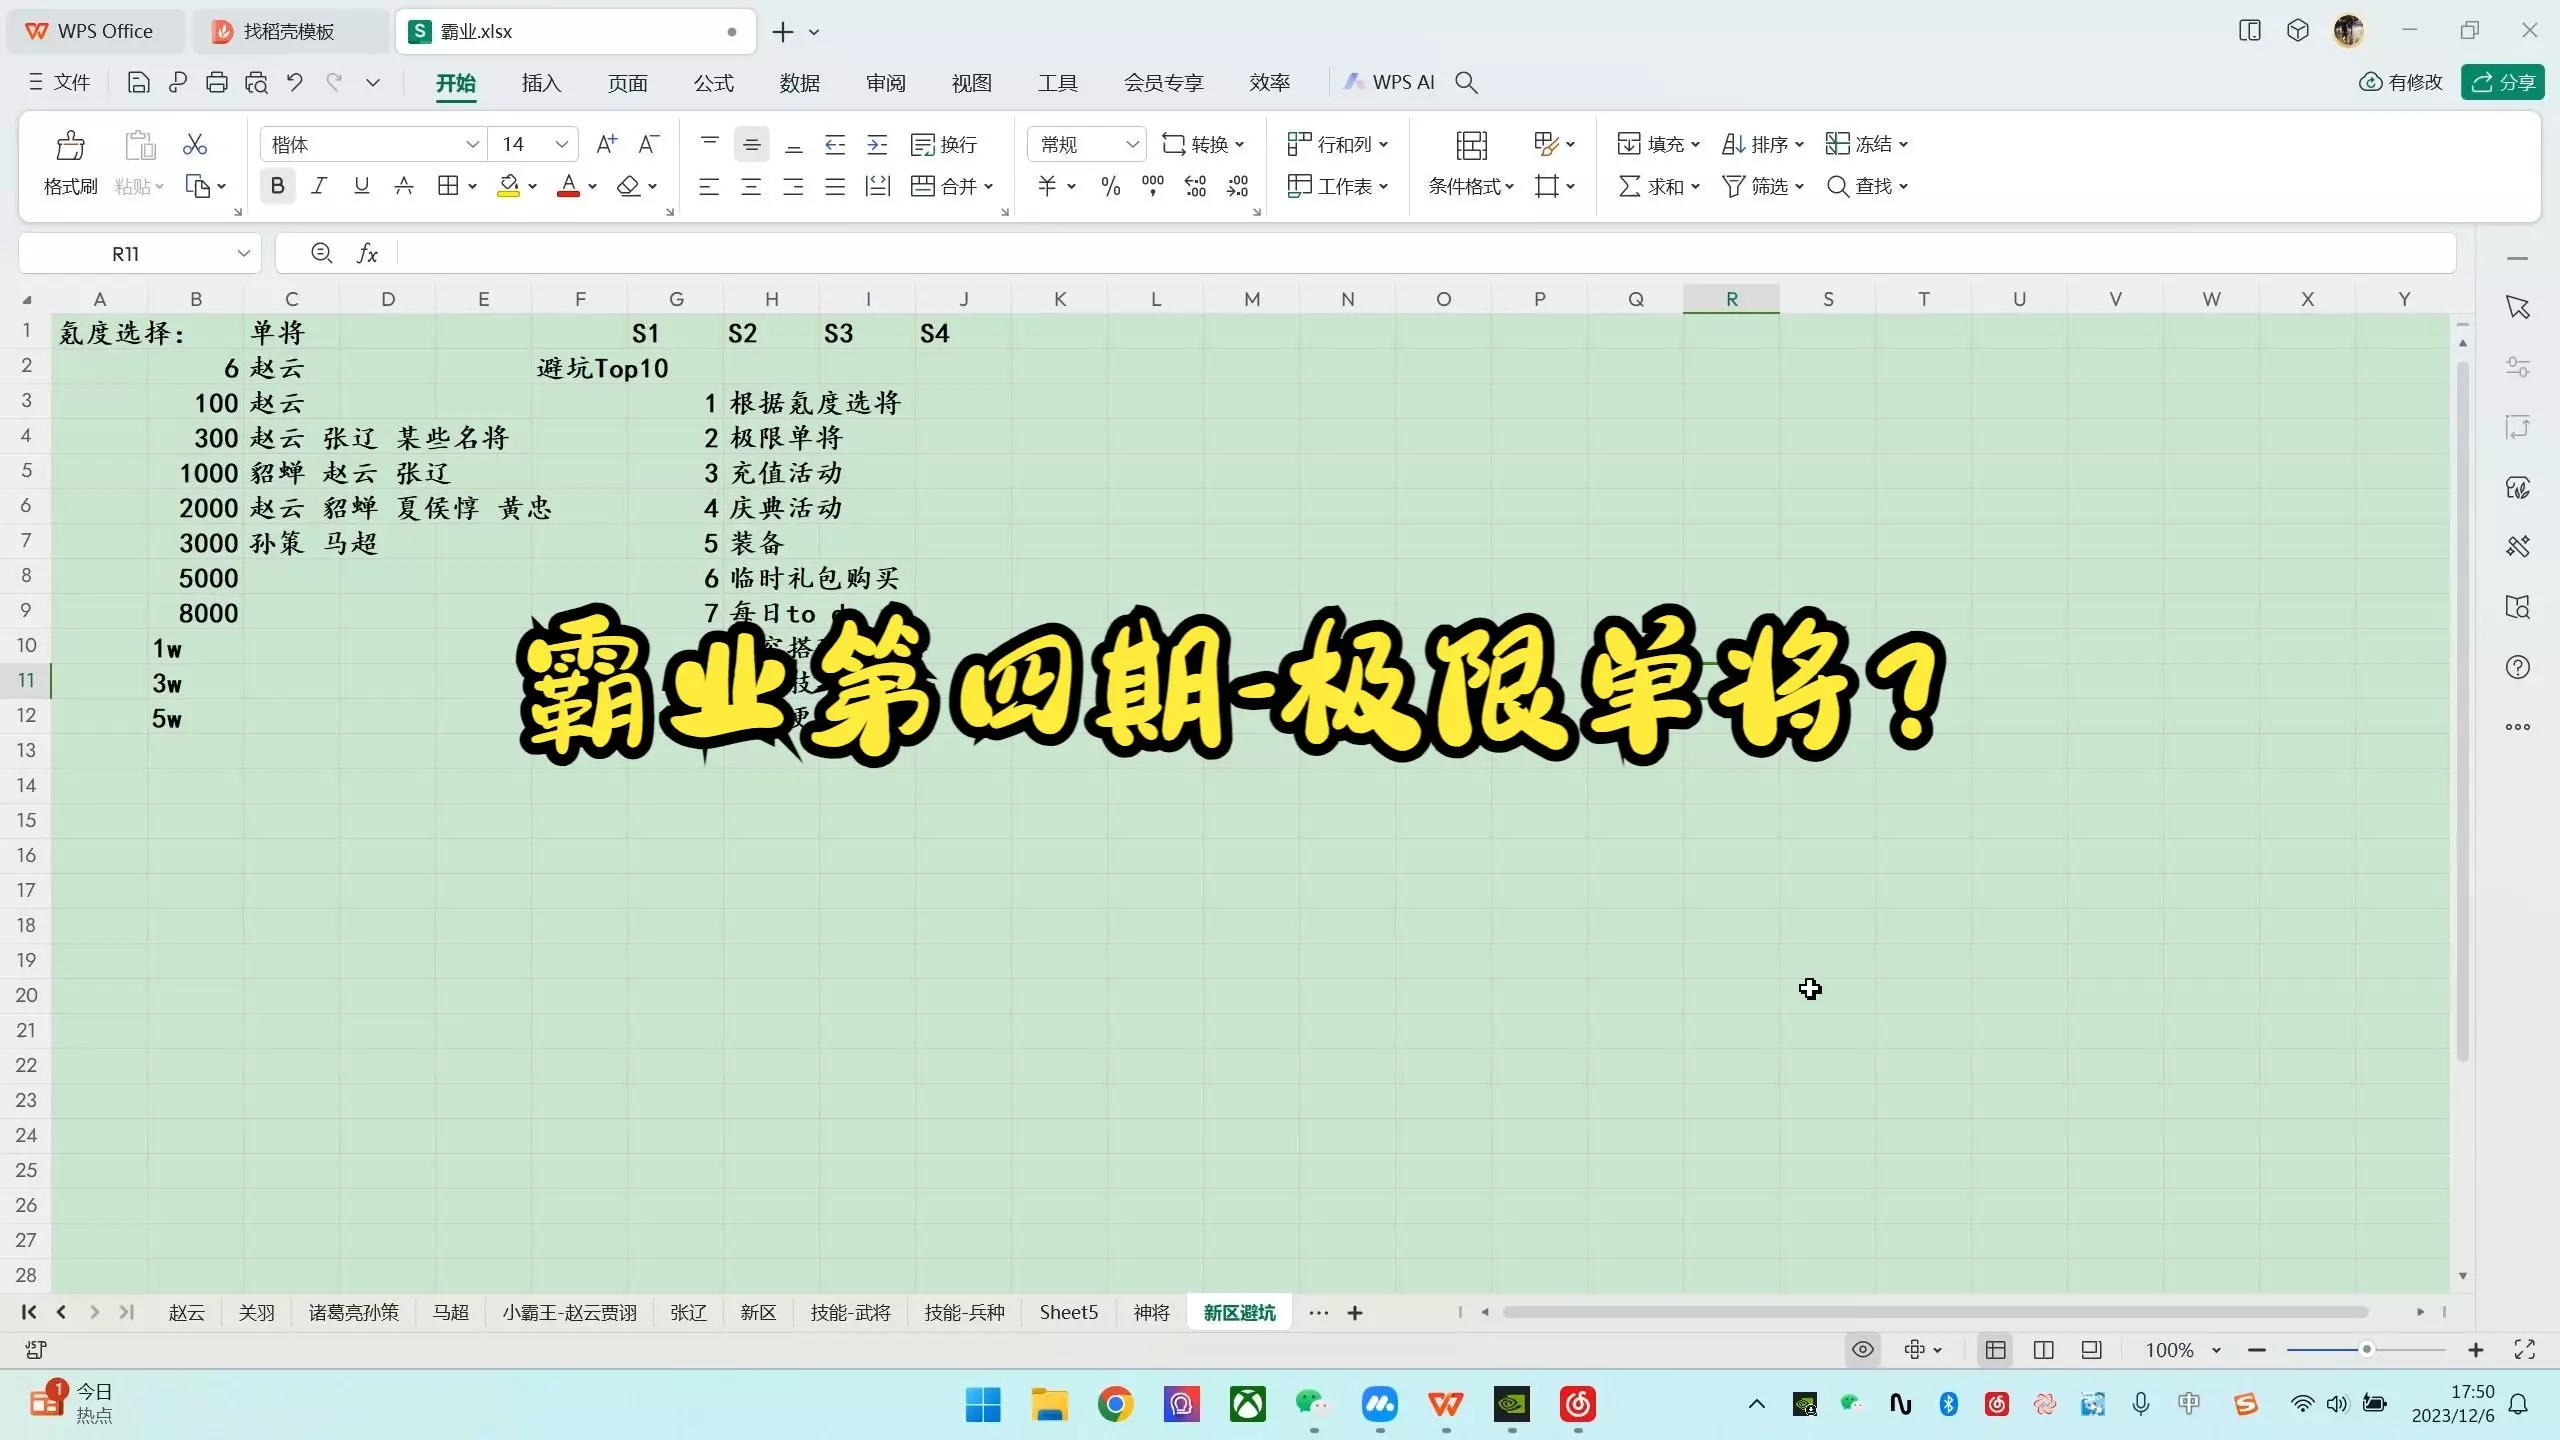Open the 技能-武将 sheet tab

(x=850, y=1312)
